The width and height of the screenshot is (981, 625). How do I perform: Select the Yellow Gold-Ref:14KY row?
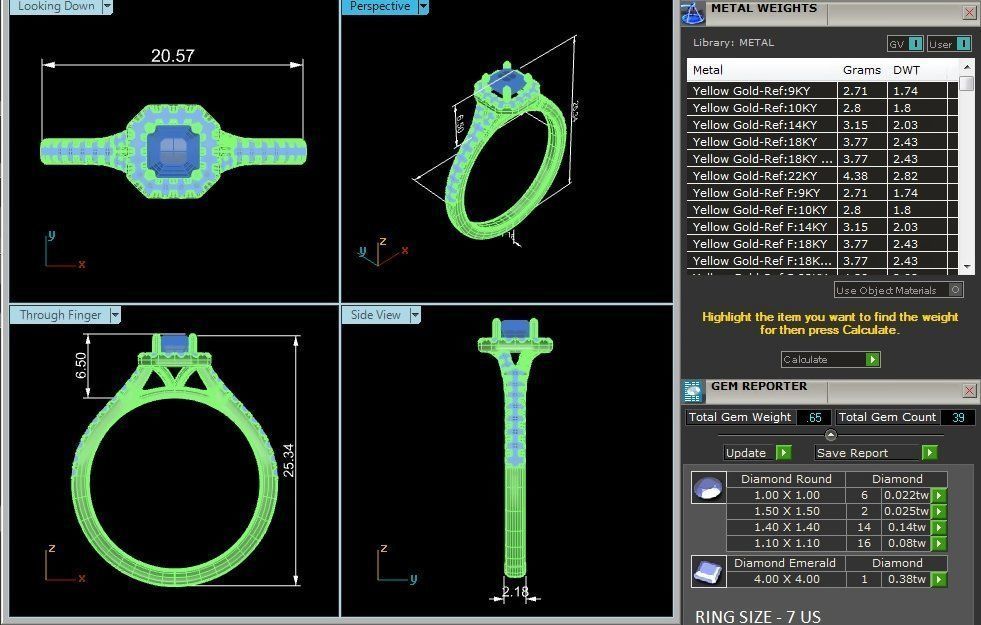click(822, 124)
